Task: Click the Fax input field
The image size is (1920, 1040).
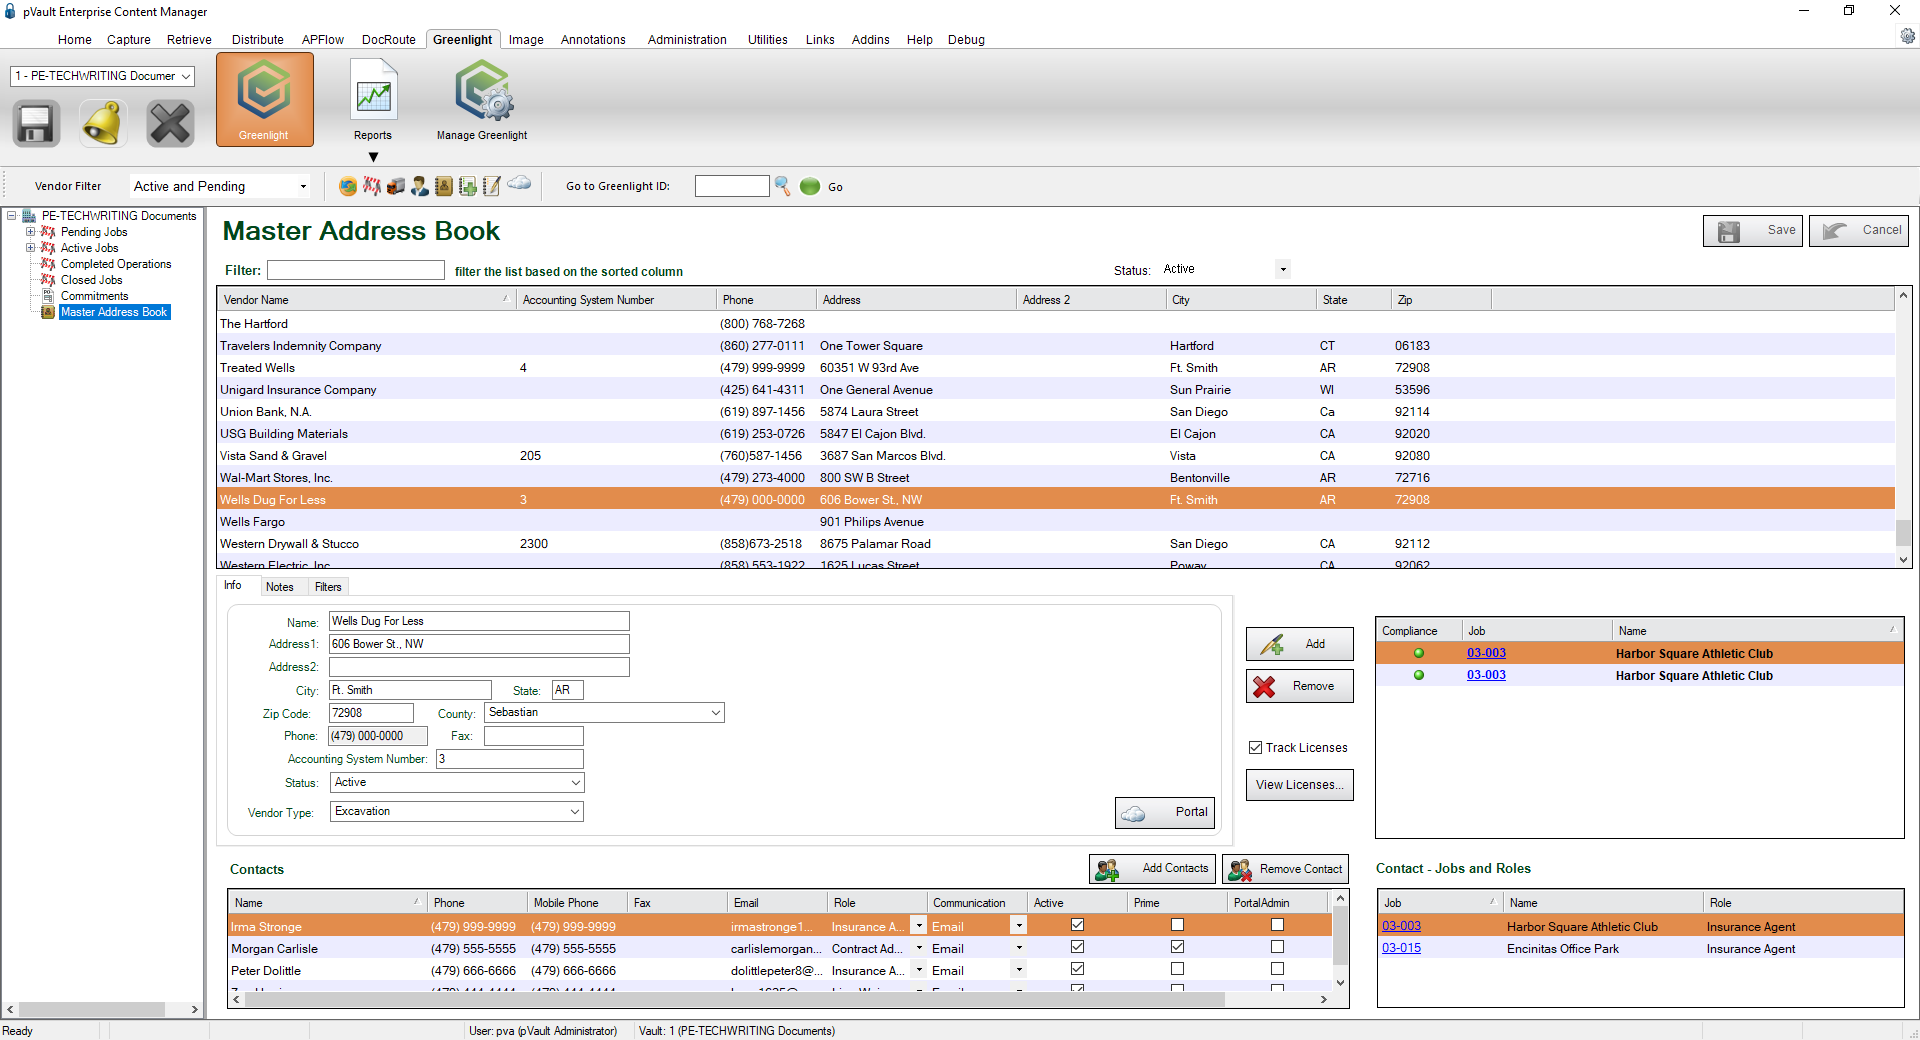Action: (x=534, y=736)
